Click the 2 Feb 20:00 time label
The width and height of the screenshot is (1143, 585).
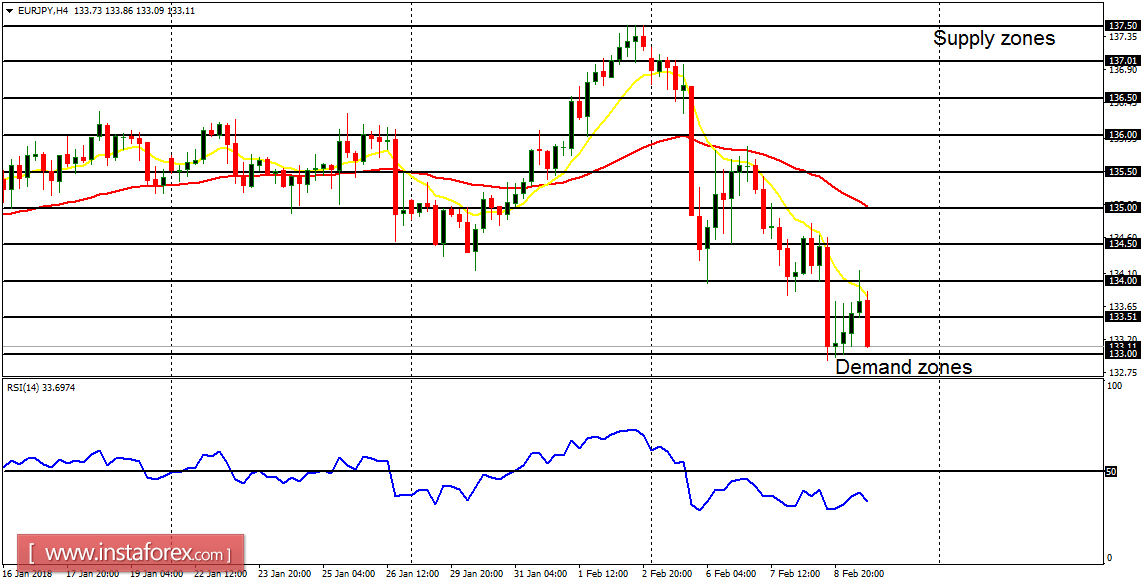666,573
